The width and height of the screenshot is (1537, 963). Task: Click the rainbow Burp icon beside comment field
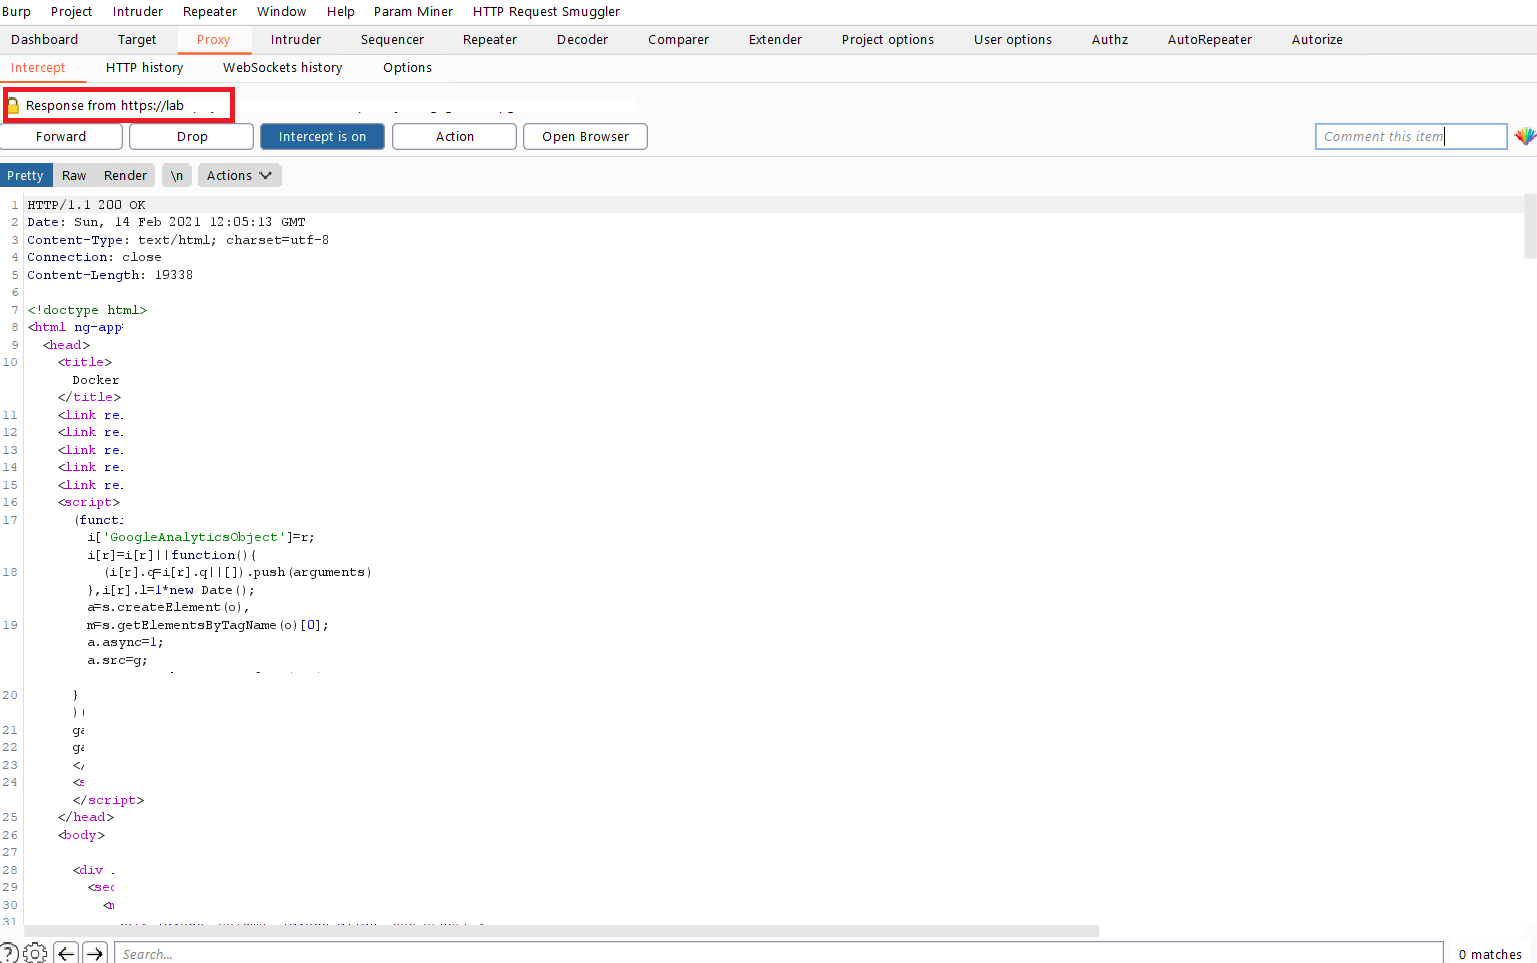1525,136
